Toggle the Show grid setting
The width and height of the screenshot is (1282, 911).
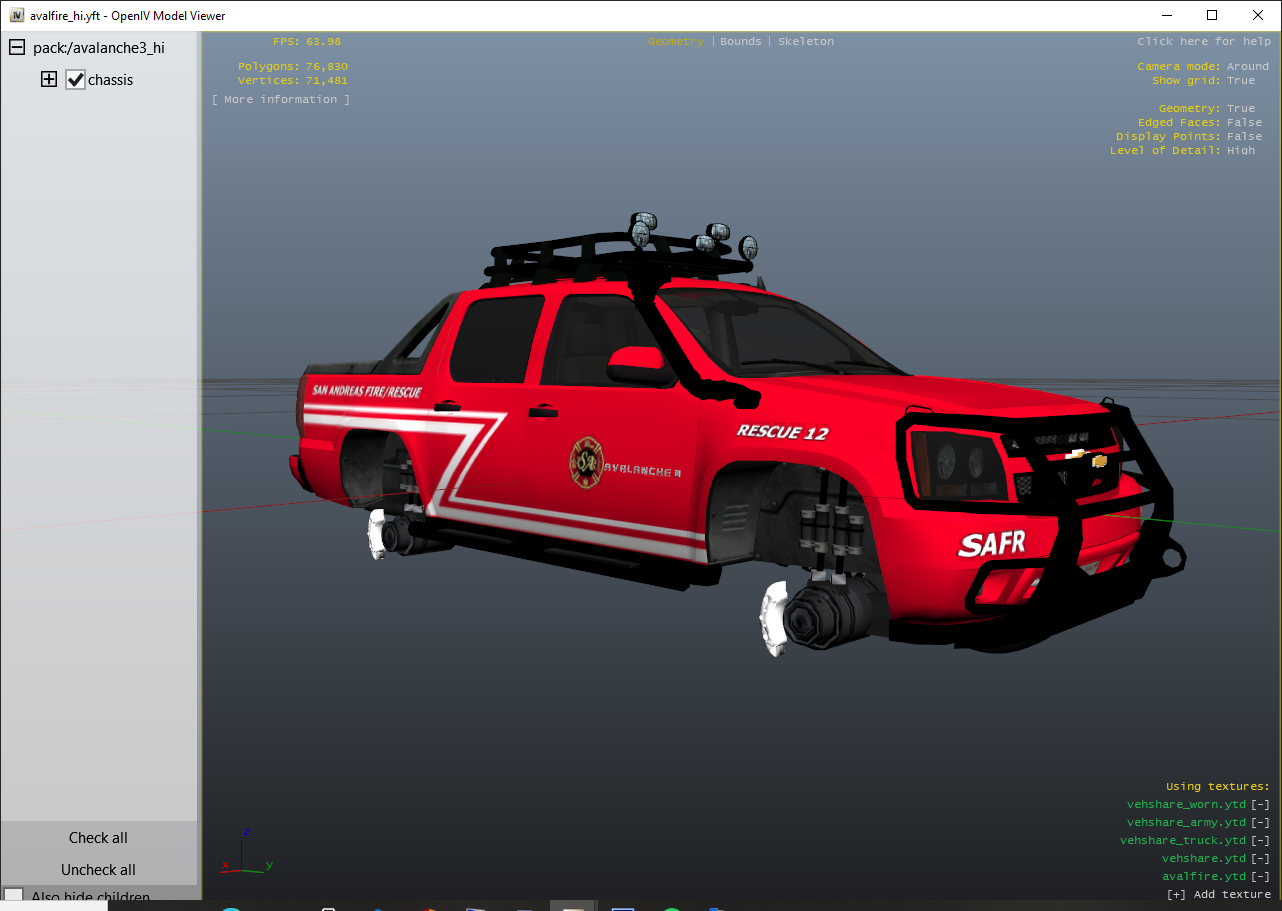(x=1240, y=80)
